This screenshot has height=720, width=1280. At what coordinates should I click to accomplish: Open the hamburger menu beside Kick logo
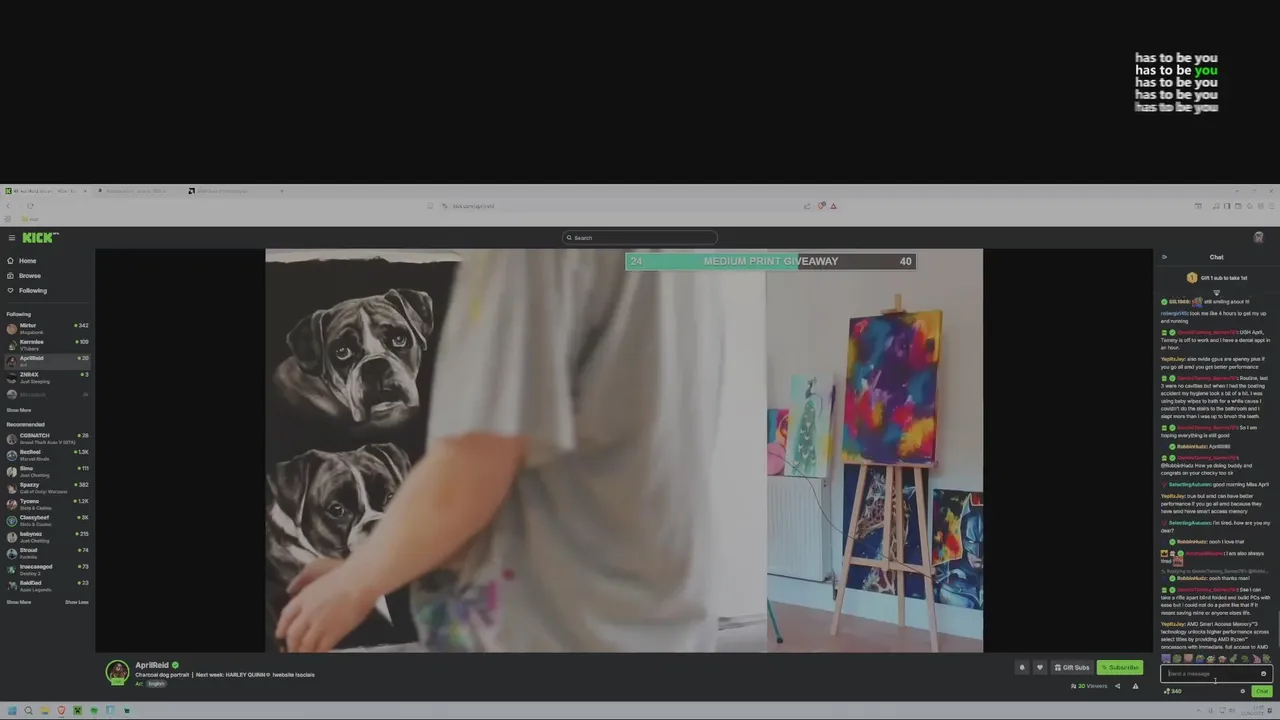click(11, 238)
